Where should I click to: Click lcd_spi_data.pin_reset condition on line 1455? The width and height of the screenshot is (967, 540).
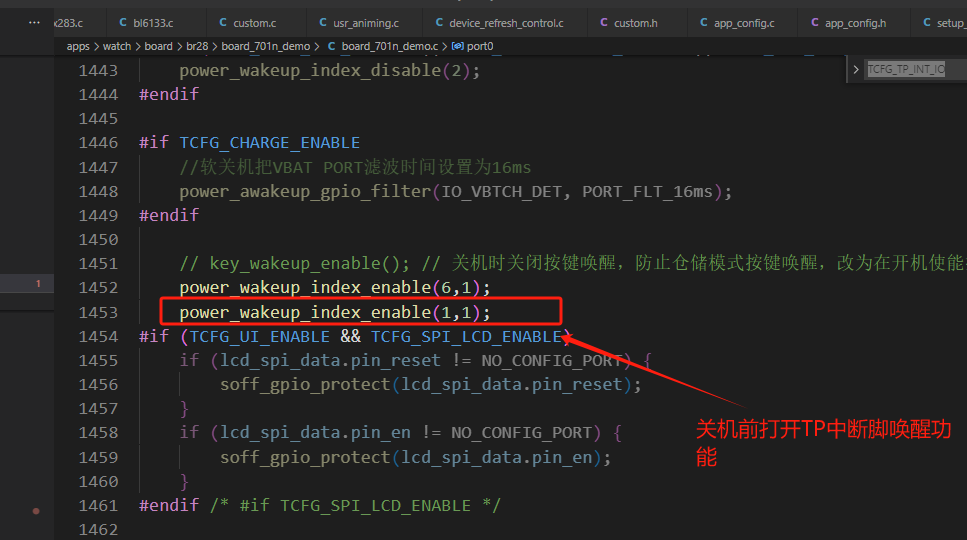click(x=331, y=361)
